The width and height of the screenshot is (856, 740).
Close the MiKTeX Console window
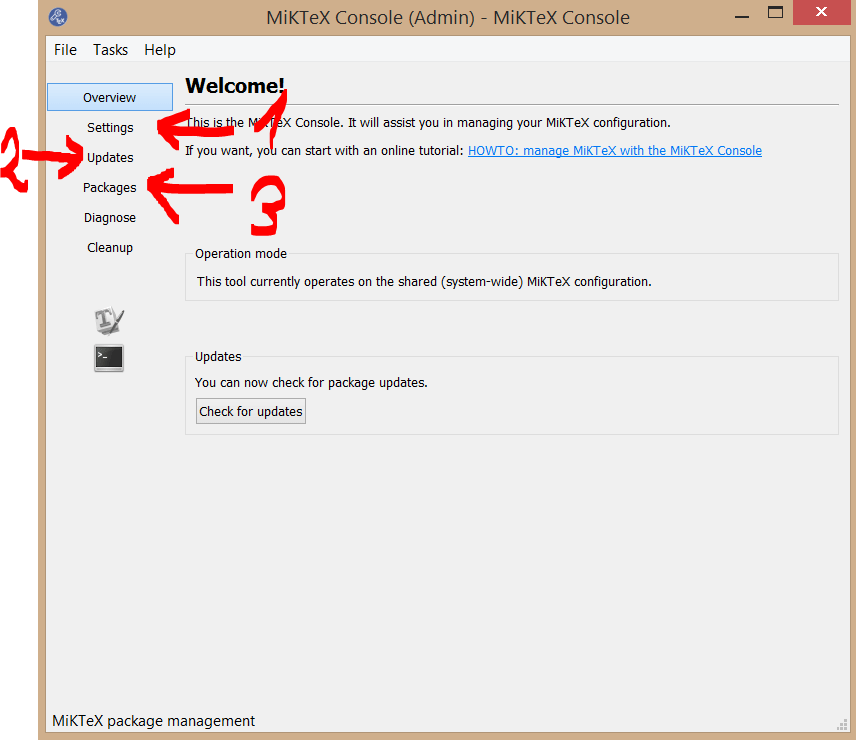pos(821,13)
